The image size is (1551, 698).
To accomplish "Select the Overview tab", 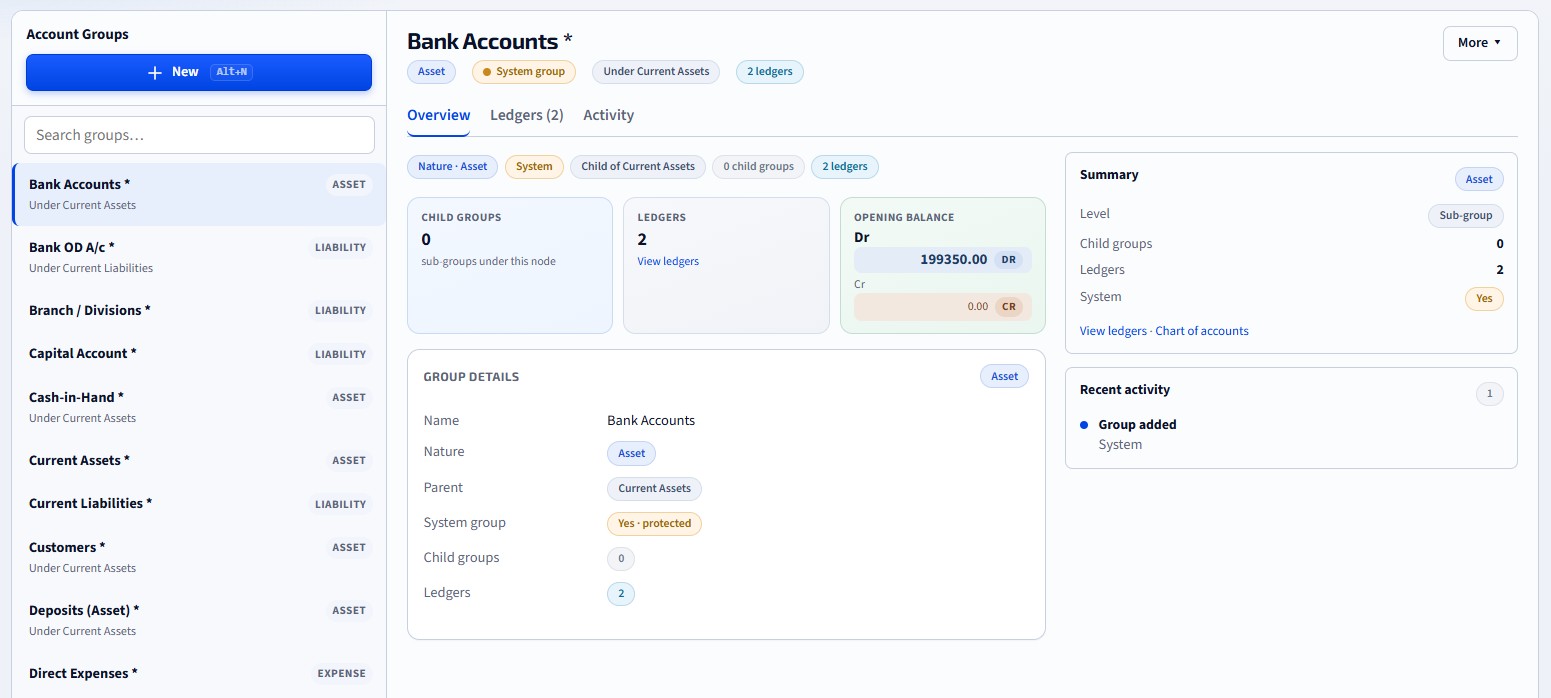I will [x=439, y=115].
